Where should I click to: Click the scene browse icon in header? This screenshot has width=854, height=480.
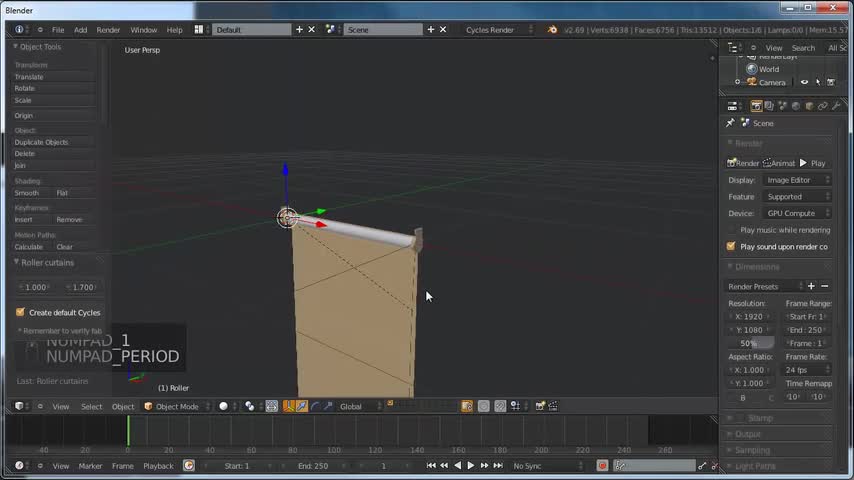click(333, 29)
